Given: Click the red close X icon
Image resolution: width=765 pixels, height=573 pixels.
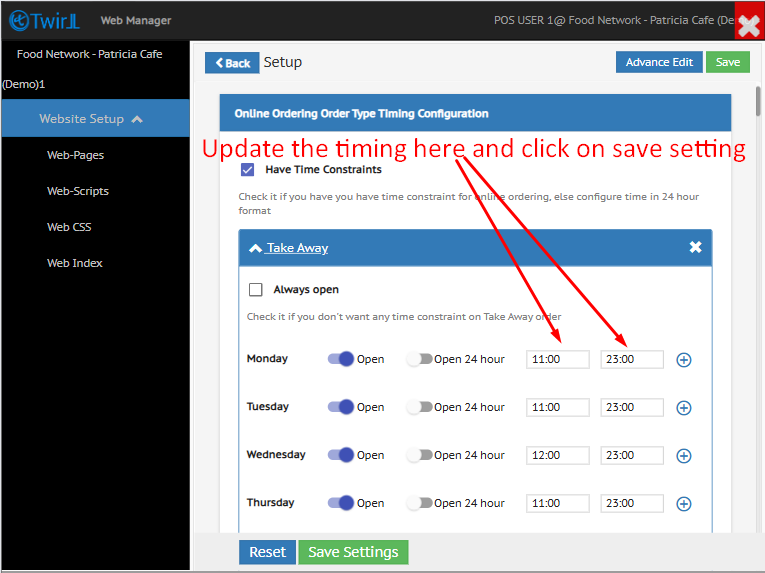Looking at the screenshot, I should coord(749,21).
